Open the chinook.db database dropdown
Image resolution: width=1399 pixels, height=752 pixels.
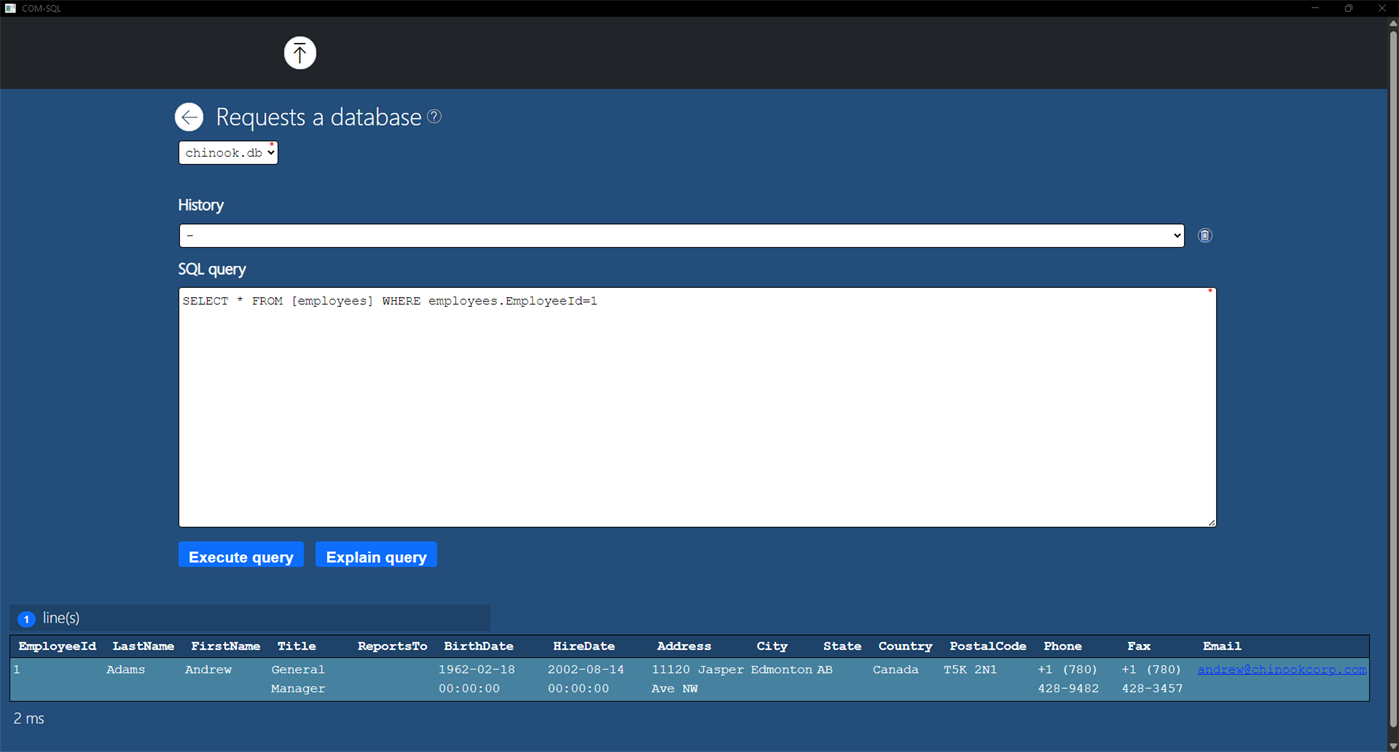[228, 153]
